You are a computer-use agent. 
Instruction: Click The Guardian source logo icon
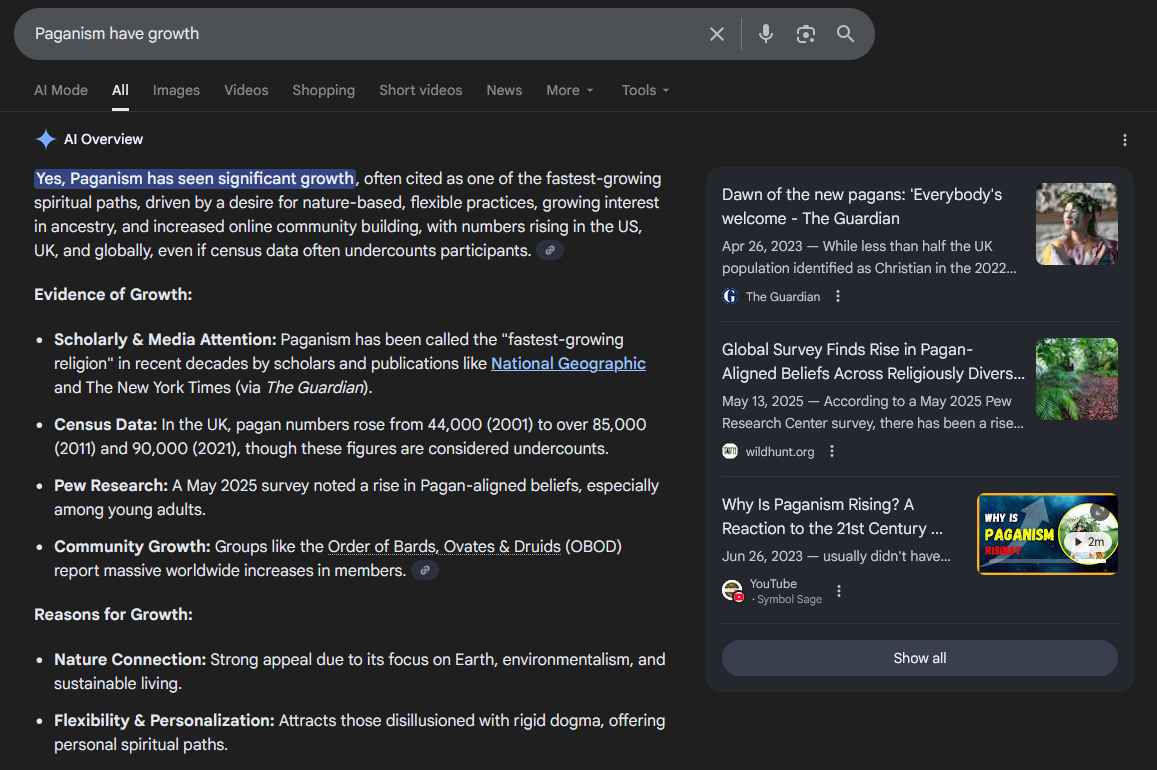[x=730, y=296]
